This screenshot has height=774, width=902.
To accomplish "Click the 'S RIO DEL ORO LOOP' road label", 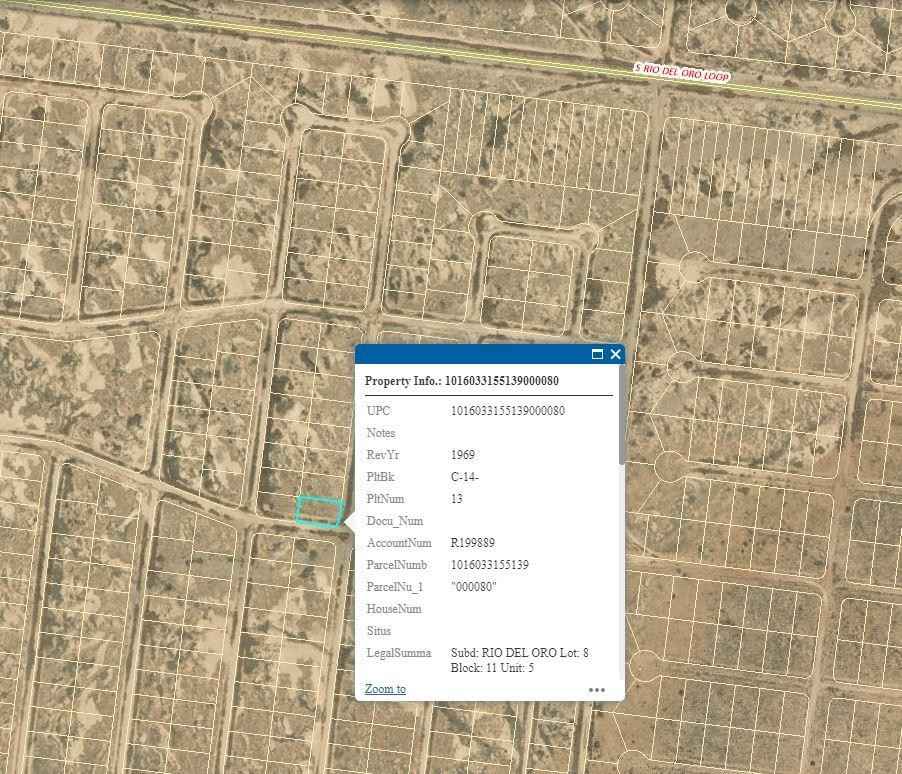I will (682, 73).
